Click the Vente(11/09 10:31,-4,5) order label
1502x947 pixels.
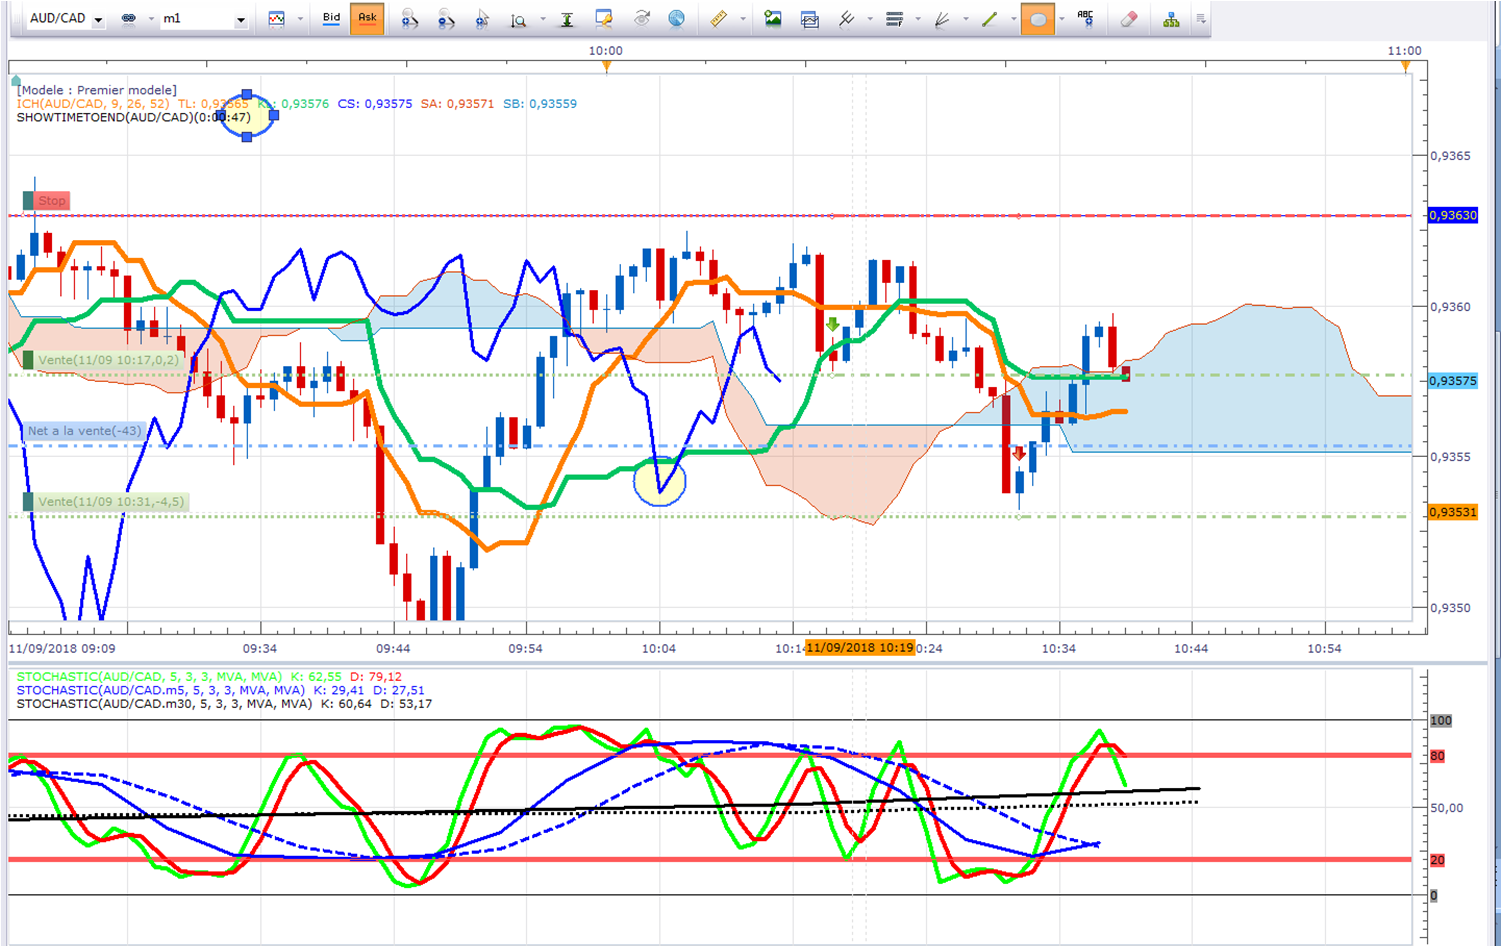click(x=105, y=502)
